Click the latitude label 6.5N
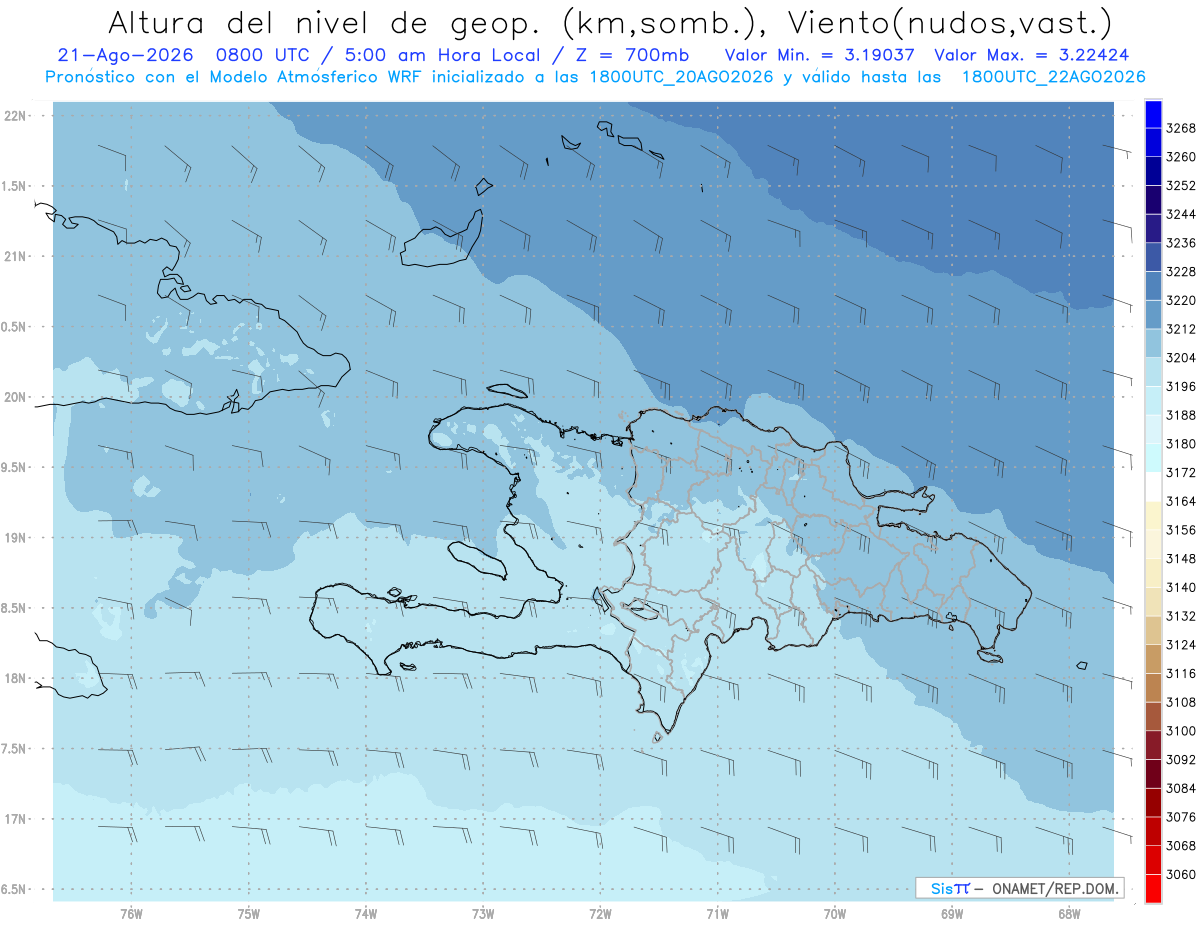 [15, 890]
